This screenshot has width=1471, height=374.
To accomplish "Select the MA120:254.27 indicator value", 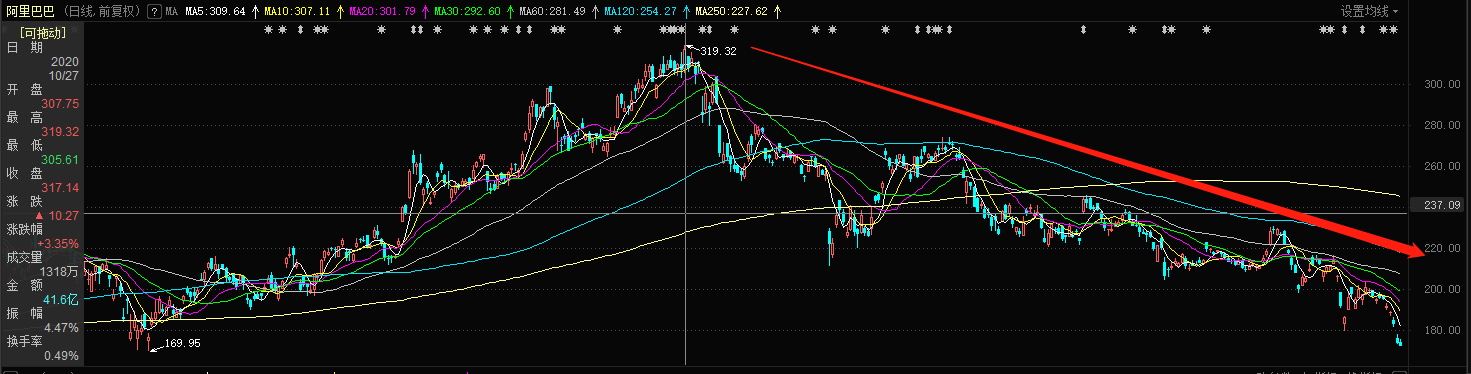I will (641, 12).
